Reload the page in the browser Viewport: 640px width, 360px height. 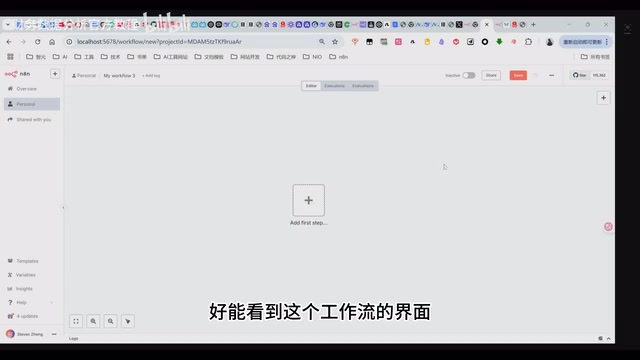[38, 42]
